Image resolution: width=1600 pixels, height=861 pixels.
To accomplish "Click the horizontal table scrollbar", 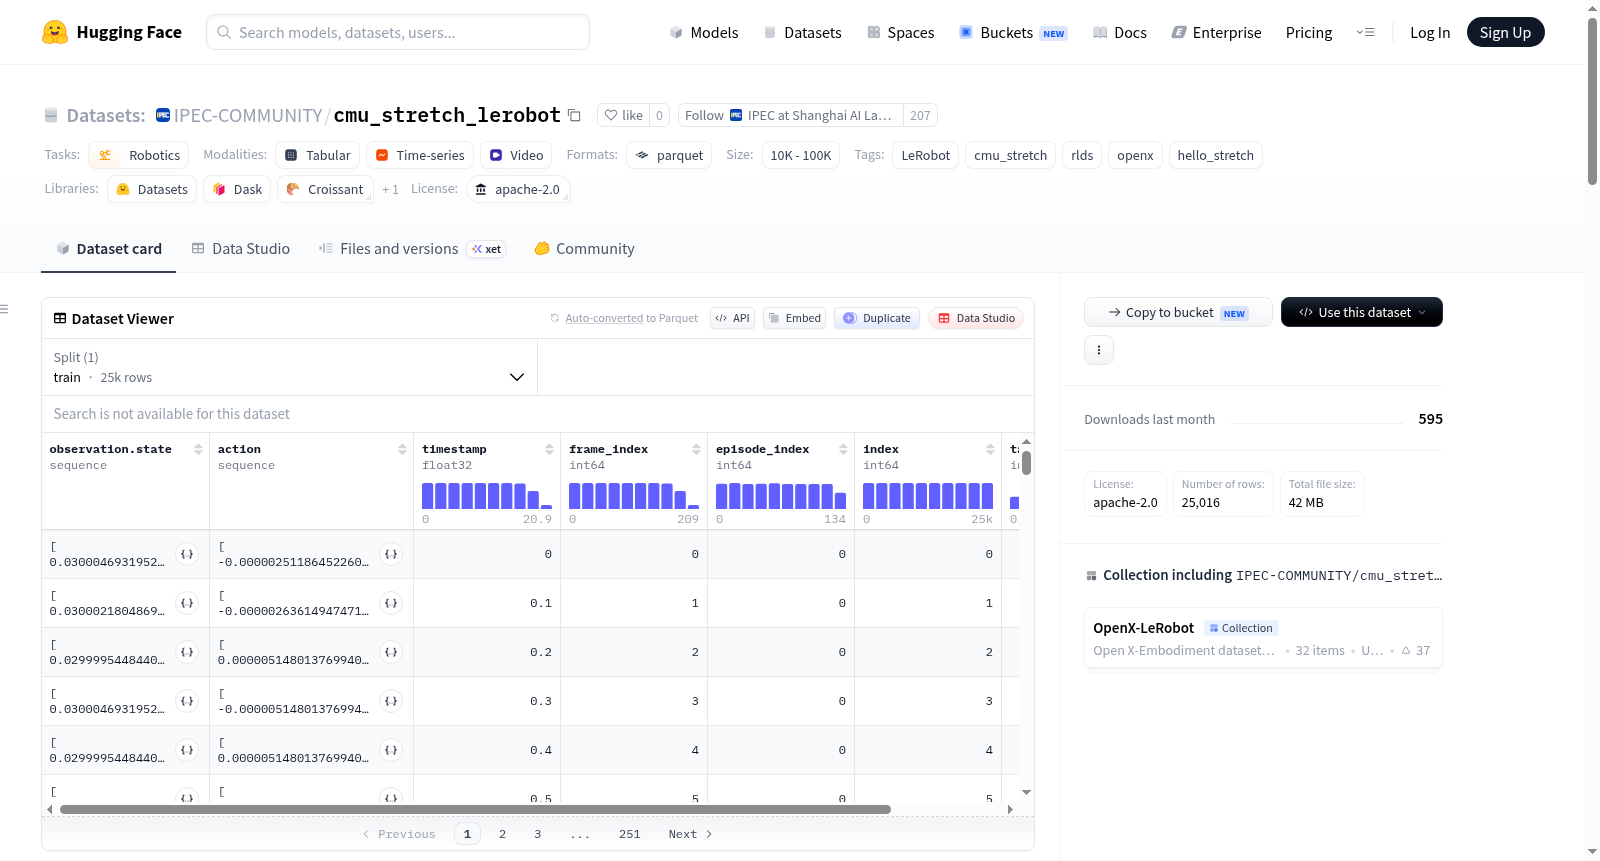I will (475, 809).
